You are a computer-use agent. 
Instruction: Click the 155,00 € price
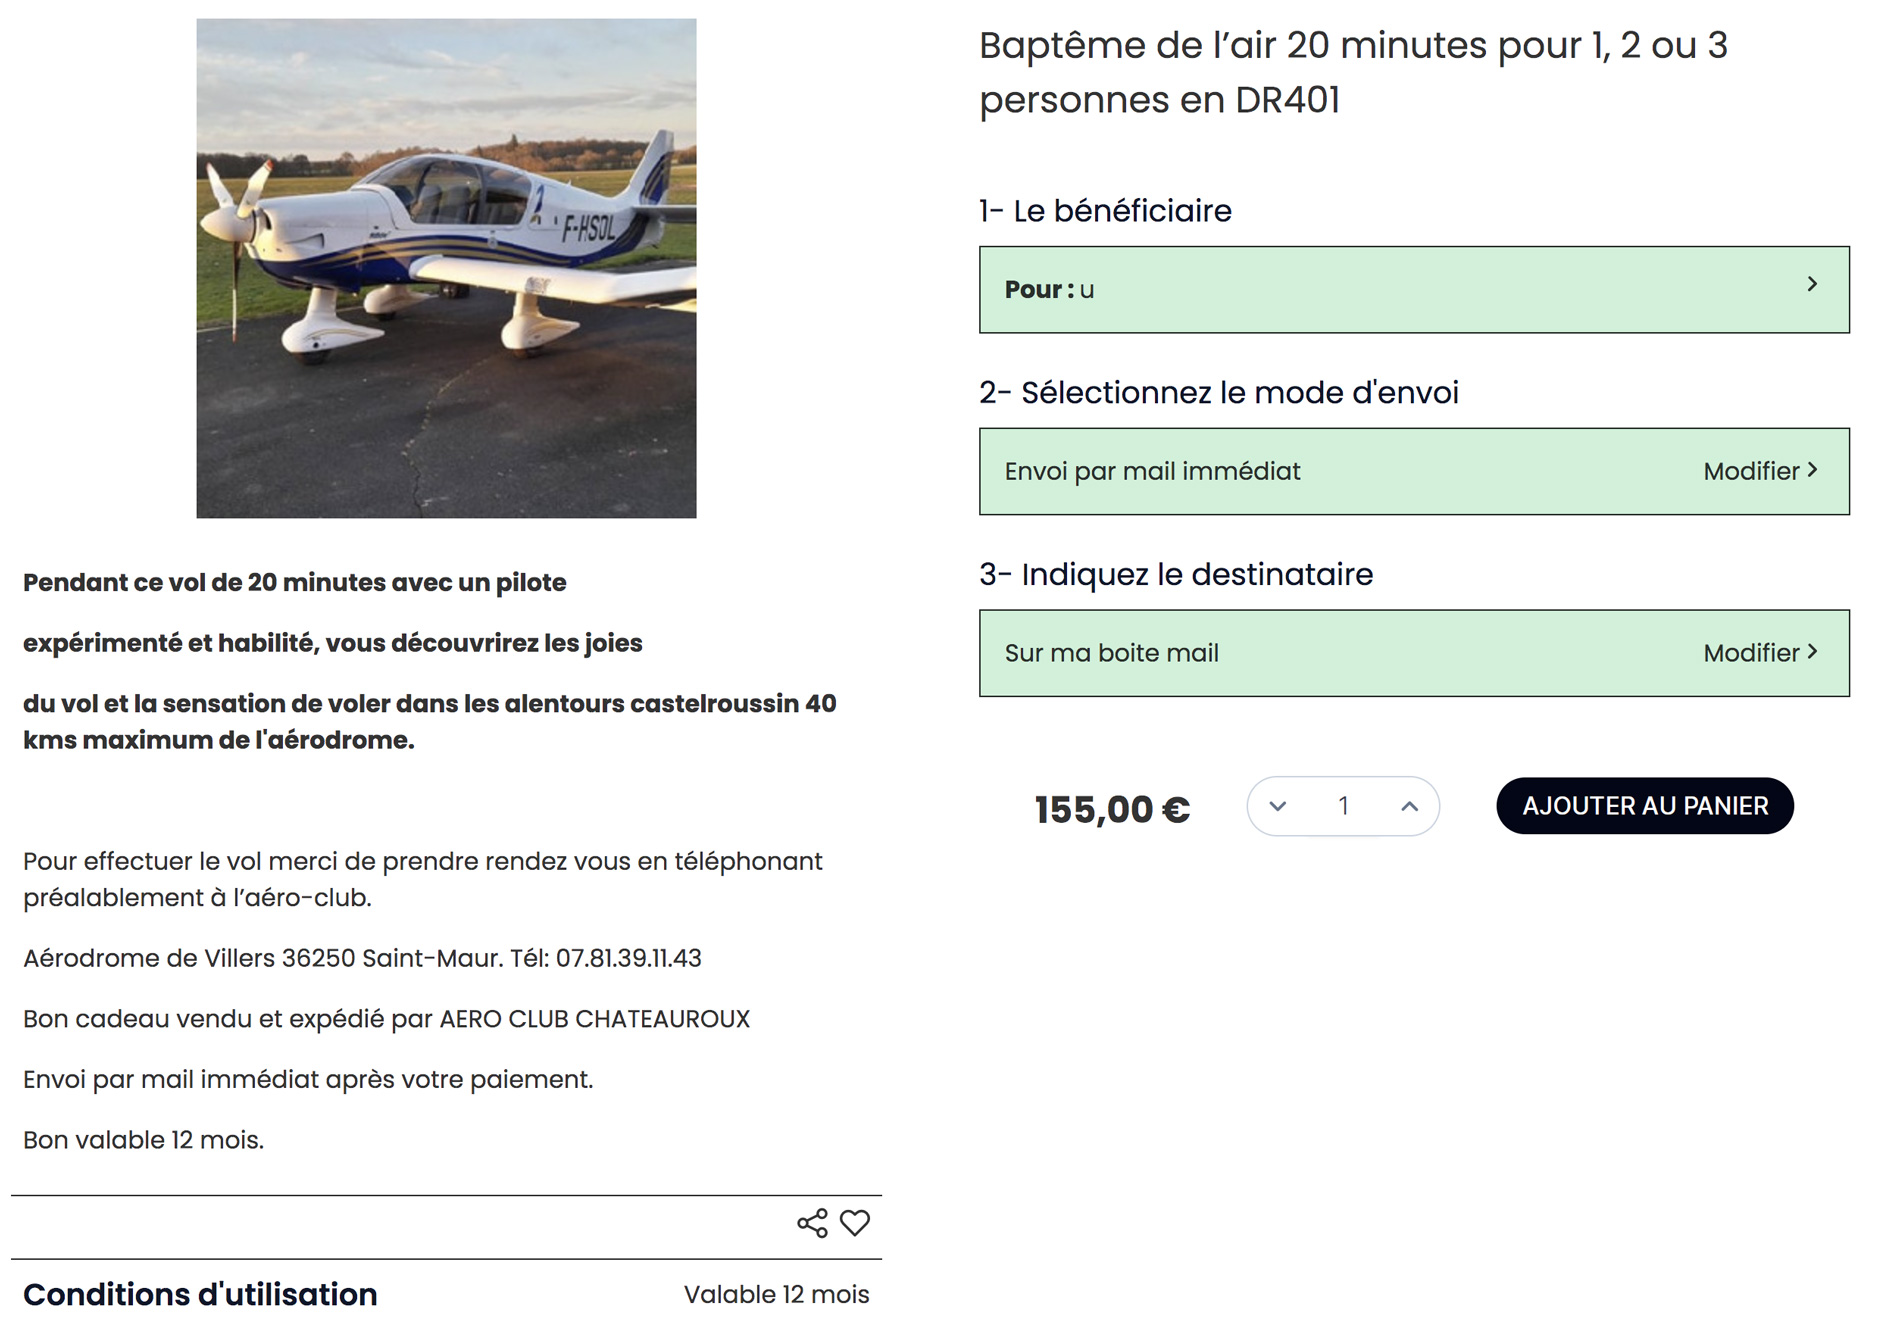(x=1112, y=810)
